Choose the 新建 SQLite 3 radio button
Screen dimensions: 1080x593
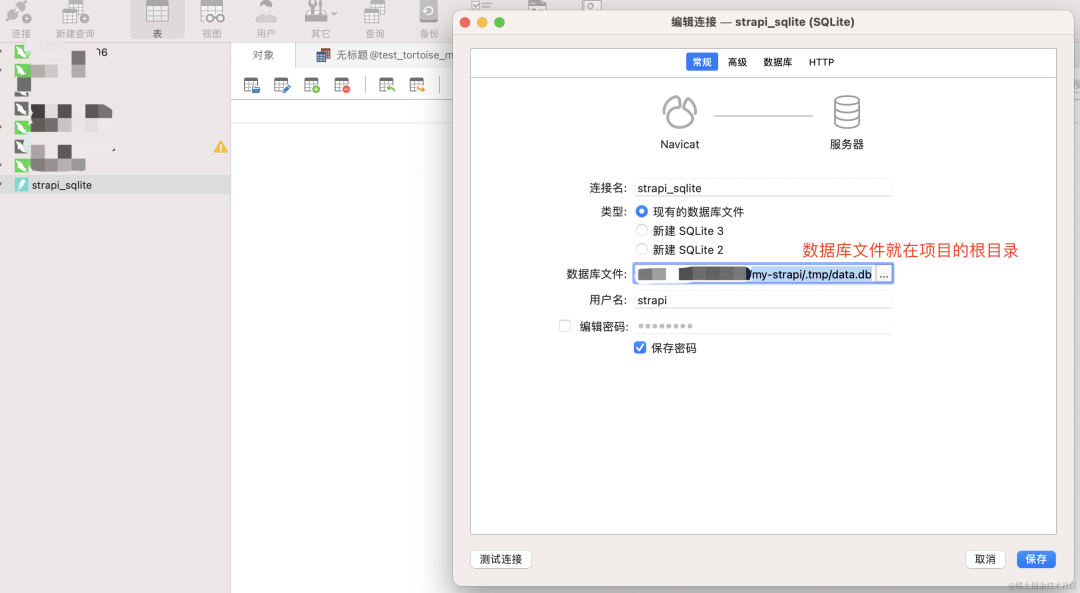[641, 230]
